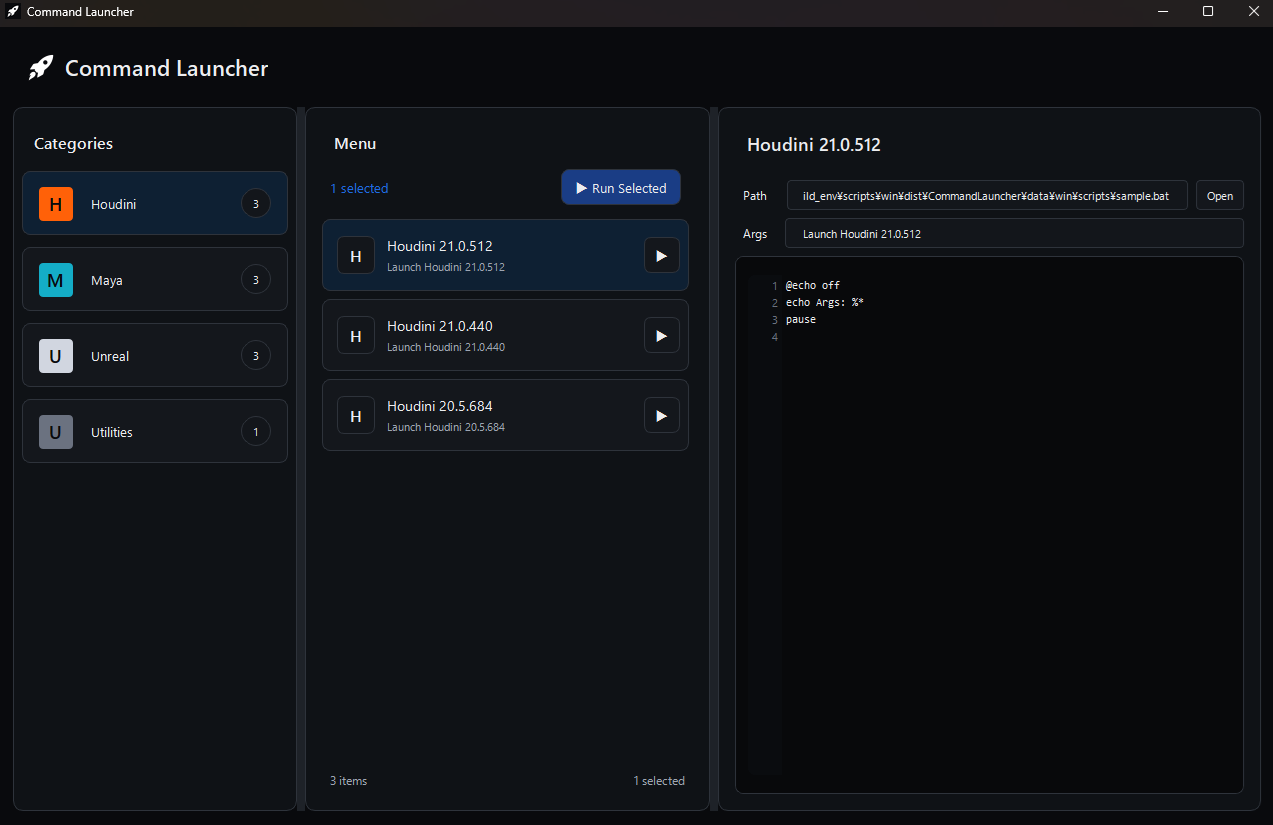This screenshot has width=1273, height=825.
Task: Minimize the Command Launcher window
Action: (1163, 12)
